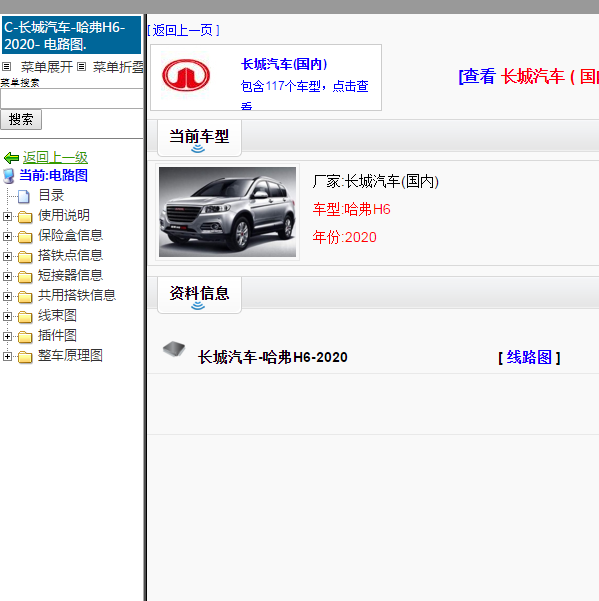Click the 菜单折叠 collapse-all icon
599x601 pixels.
click(81, 67)
